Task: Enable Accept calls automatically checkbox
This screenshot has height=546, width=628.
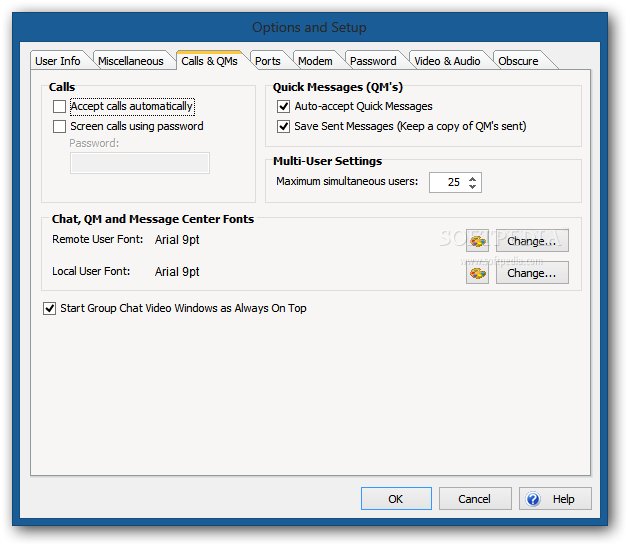Action: [59, 107]
